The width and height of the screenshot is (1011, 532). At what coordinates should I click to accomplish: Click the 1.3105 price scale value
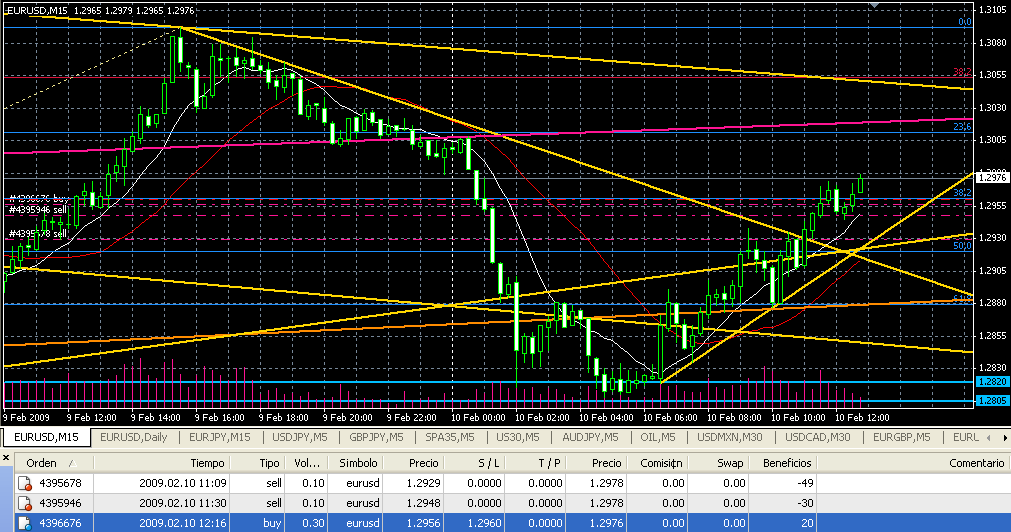point(993,10)
